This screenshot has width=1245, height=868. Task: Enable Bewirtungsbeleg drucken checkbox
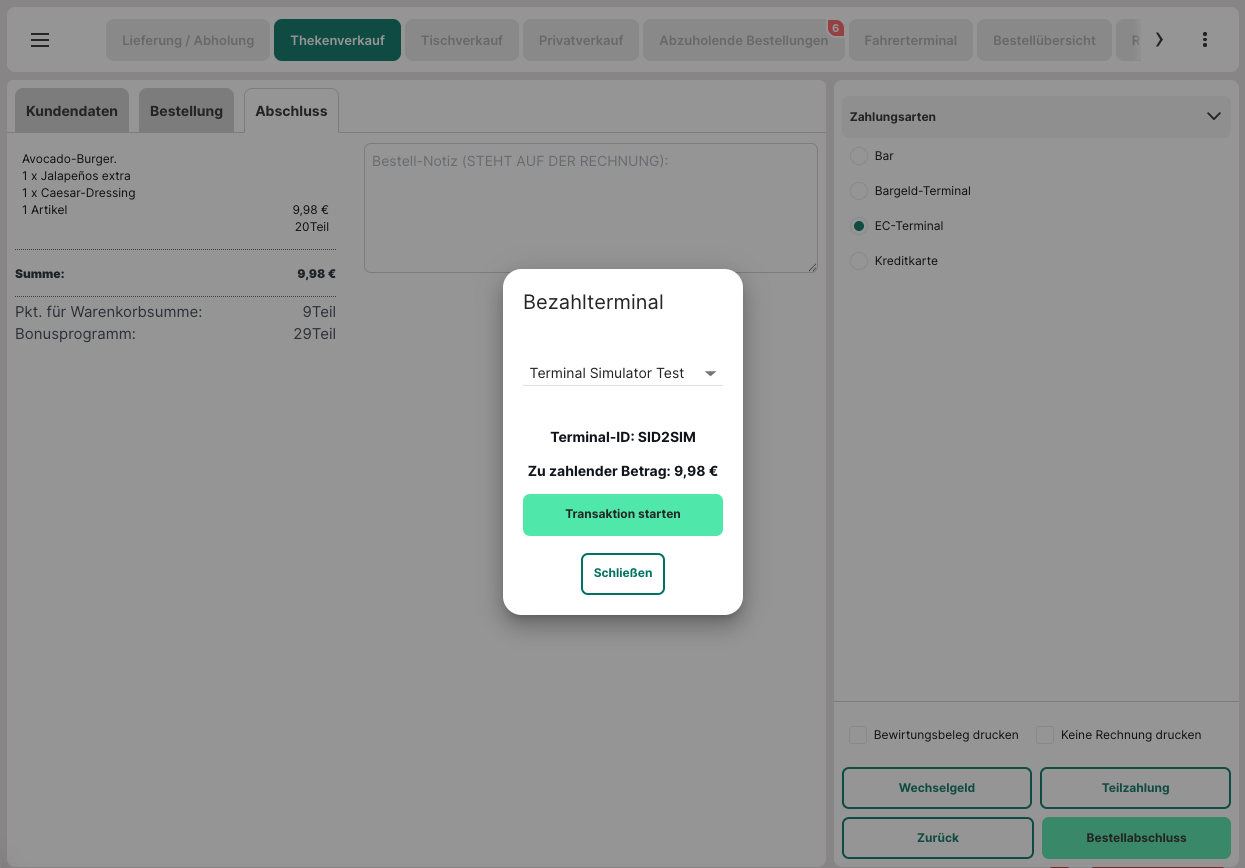[x=858, y=735]
